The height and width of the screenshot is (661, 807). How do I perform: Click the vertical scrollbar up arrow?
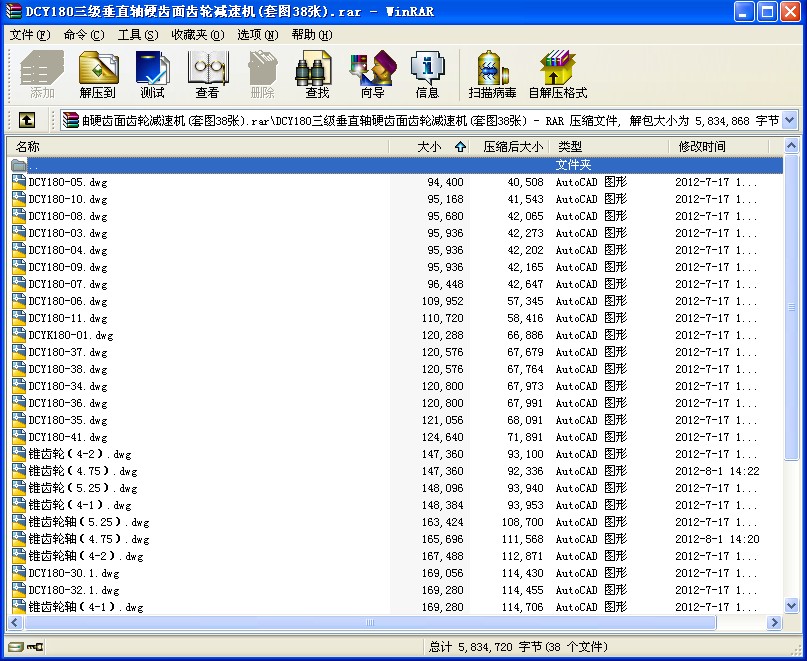[792, 146]
